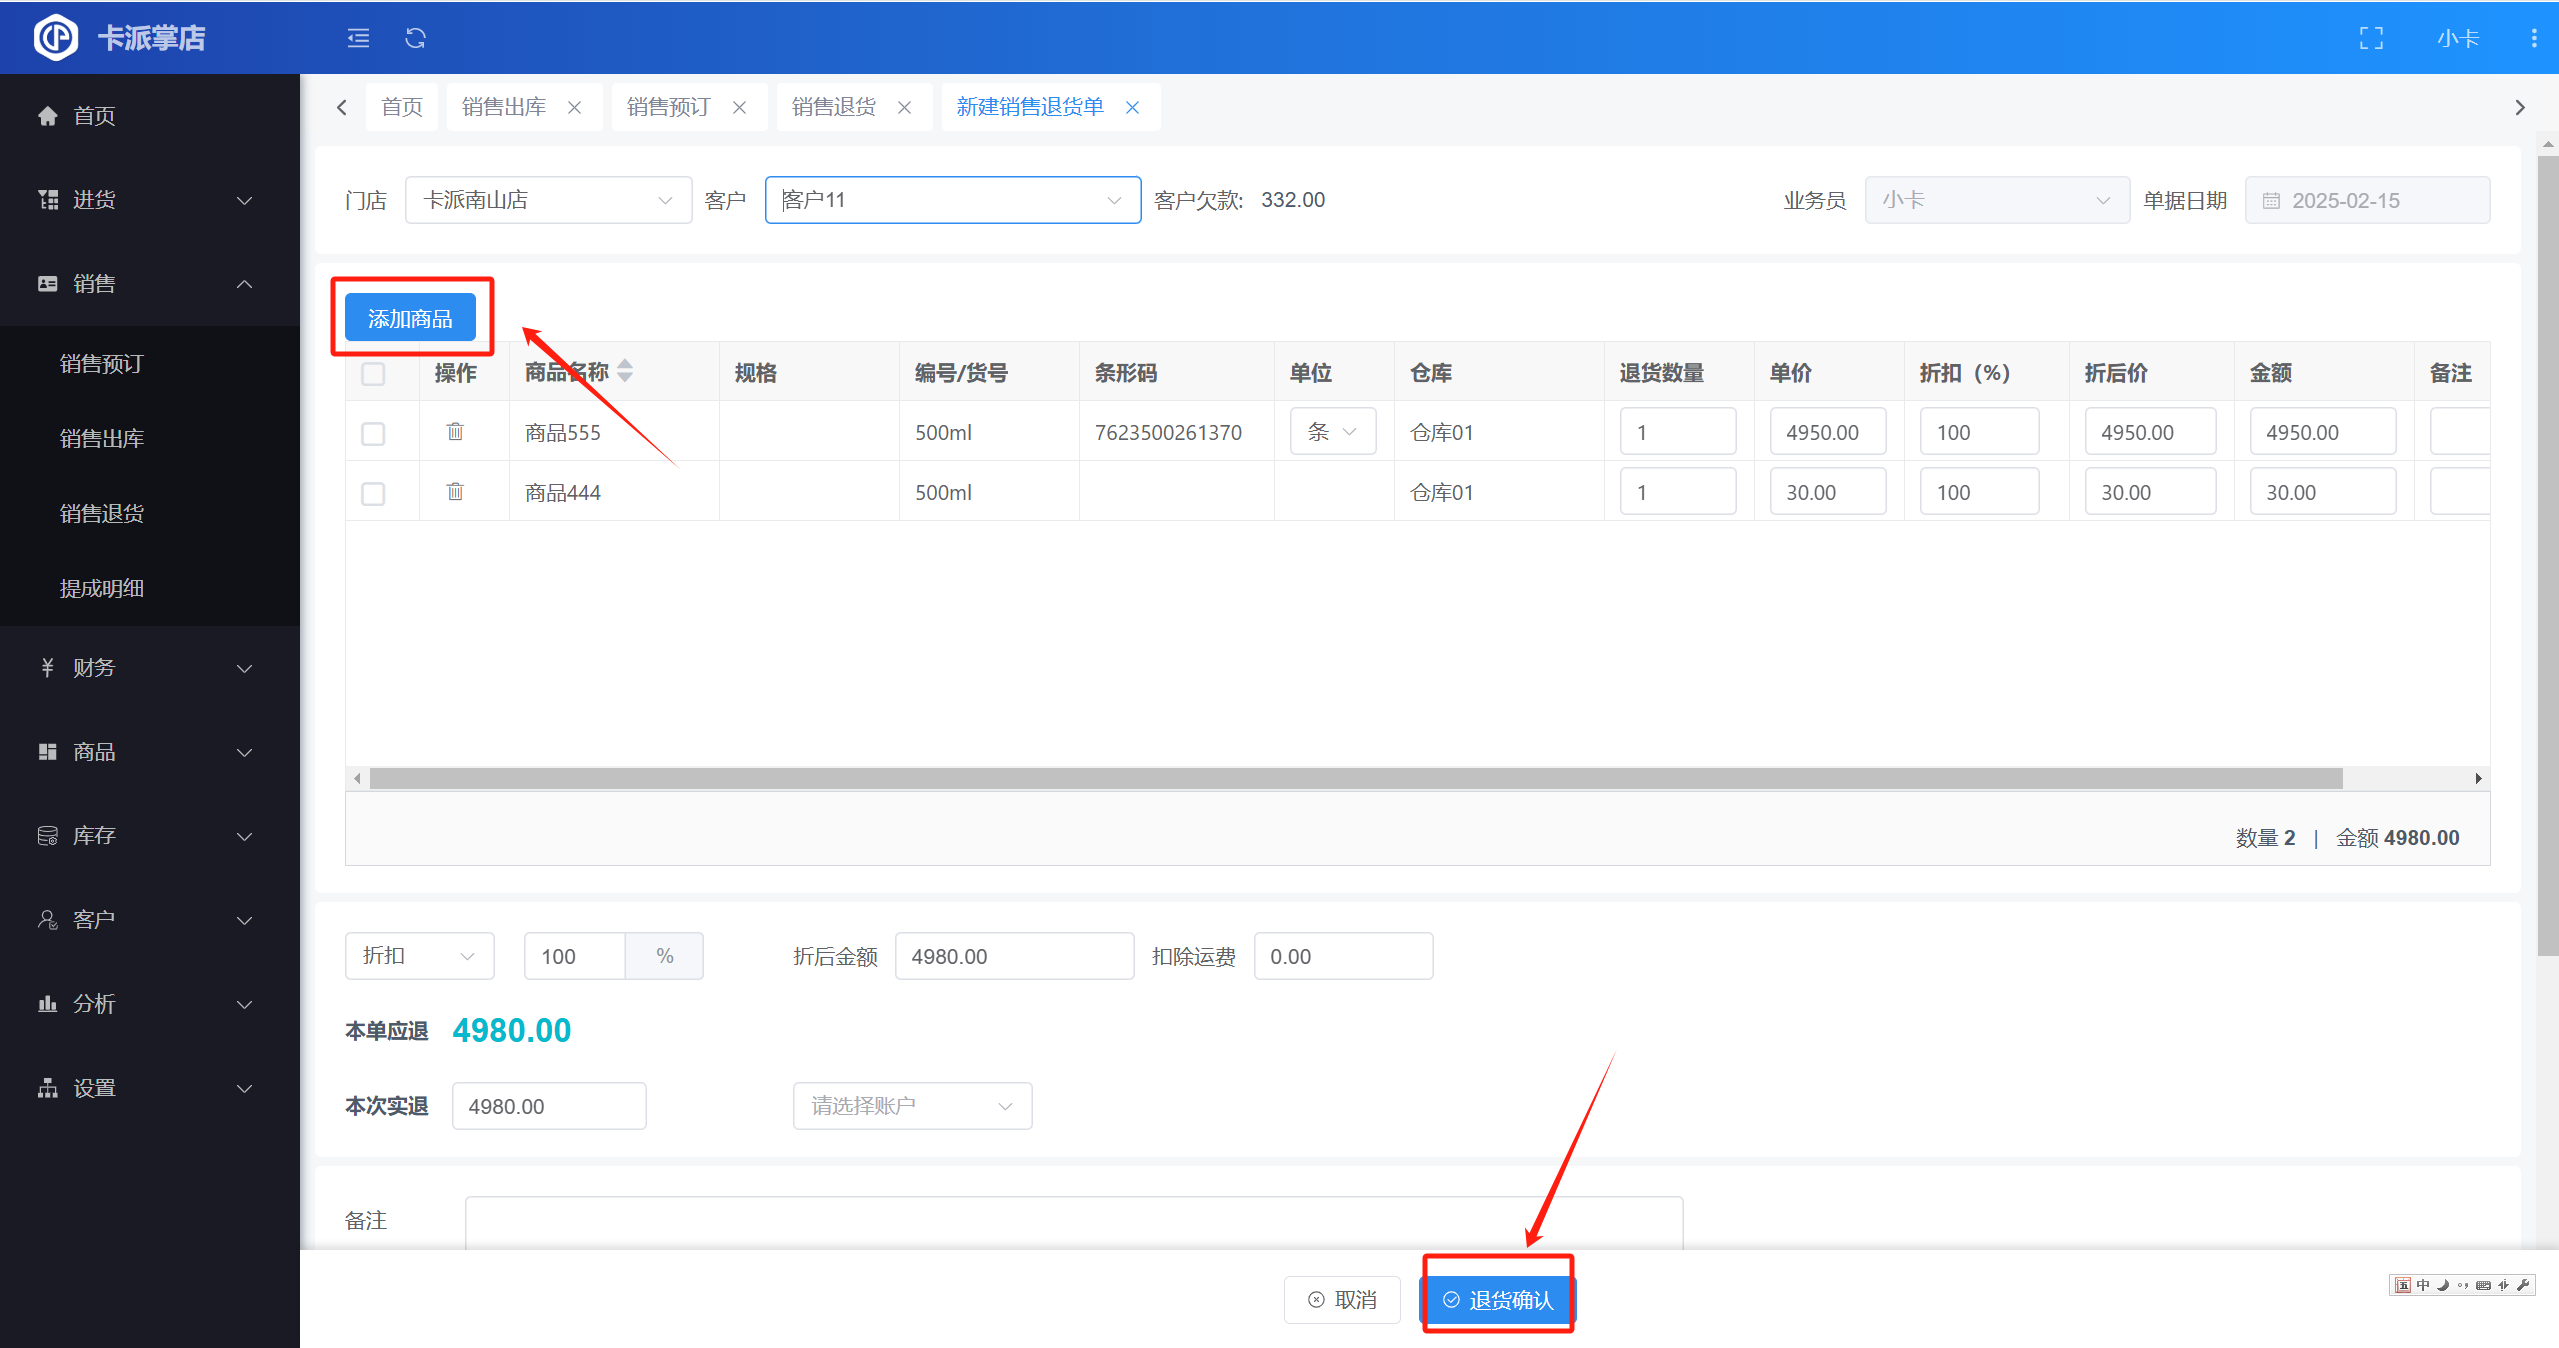
Task: Delete the 商品555 row with trash icon
Action: 455,432
